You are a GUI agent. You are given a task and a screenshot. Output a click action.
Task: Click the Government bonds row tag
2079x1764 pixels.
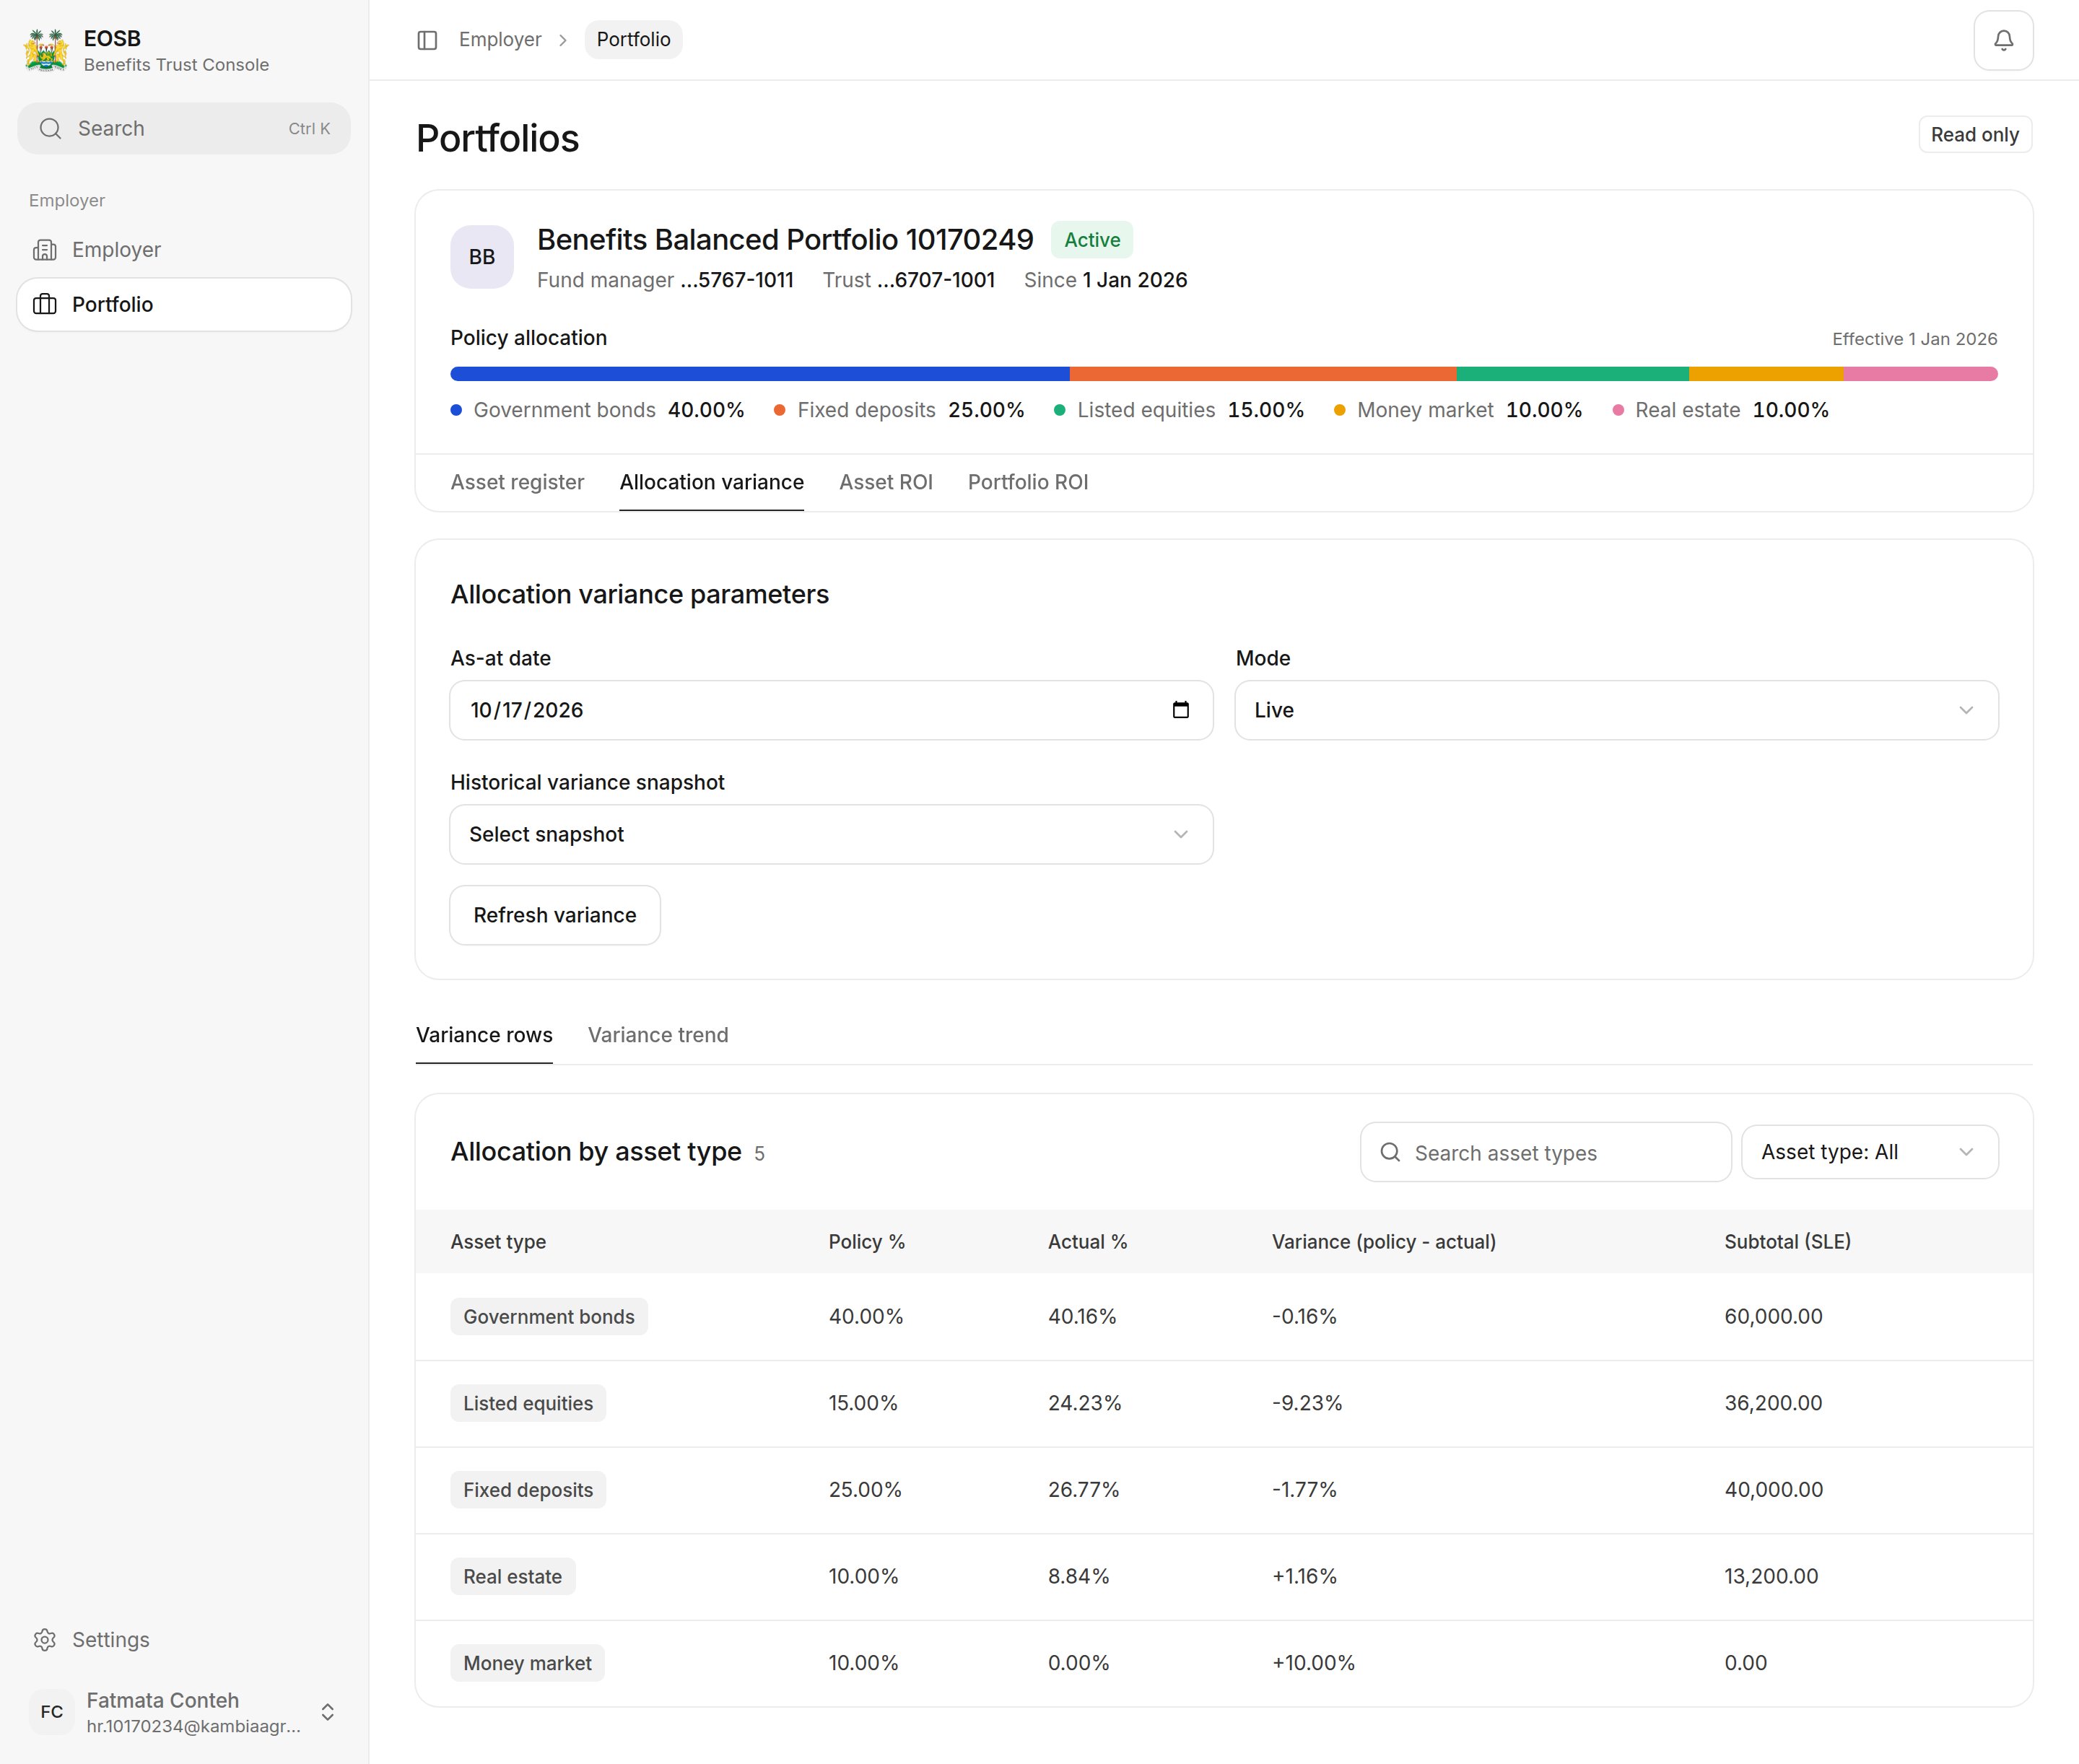click(x=549, y=1317)
